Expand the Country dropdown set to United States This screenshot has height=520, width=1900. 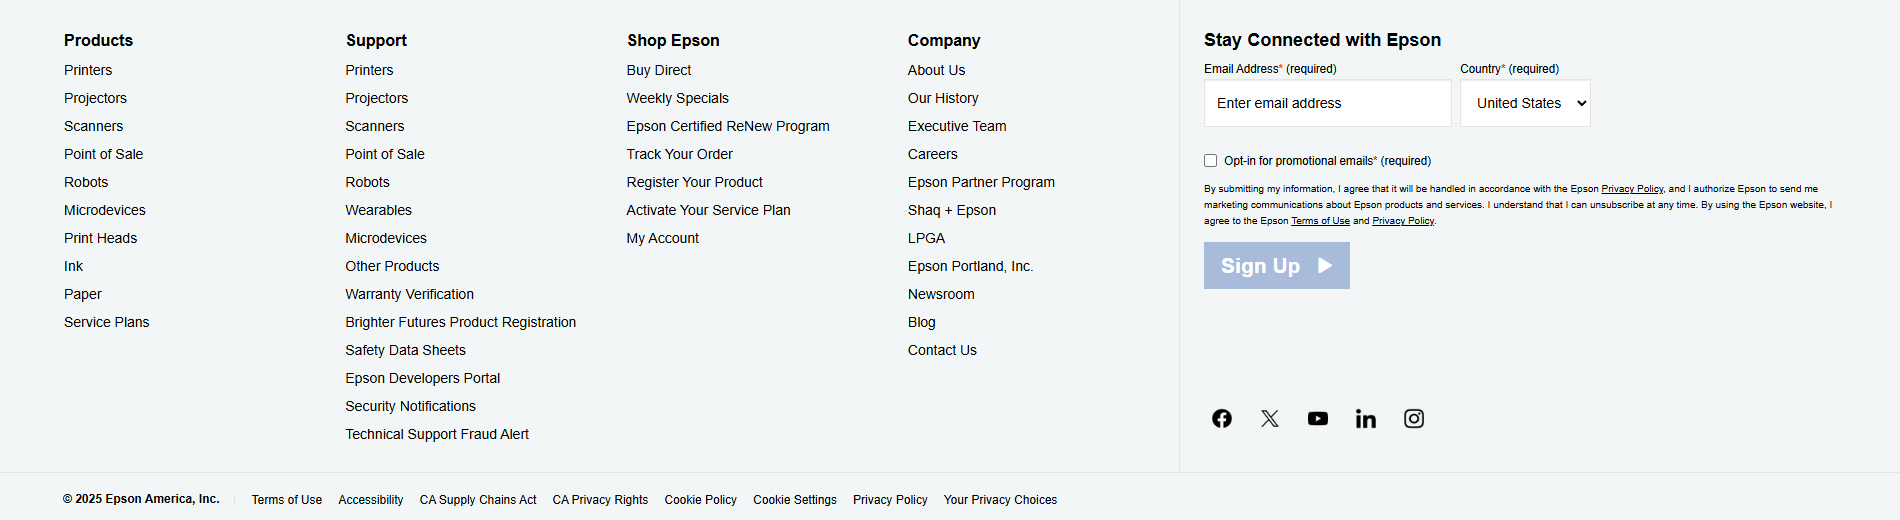(1525, 103)
